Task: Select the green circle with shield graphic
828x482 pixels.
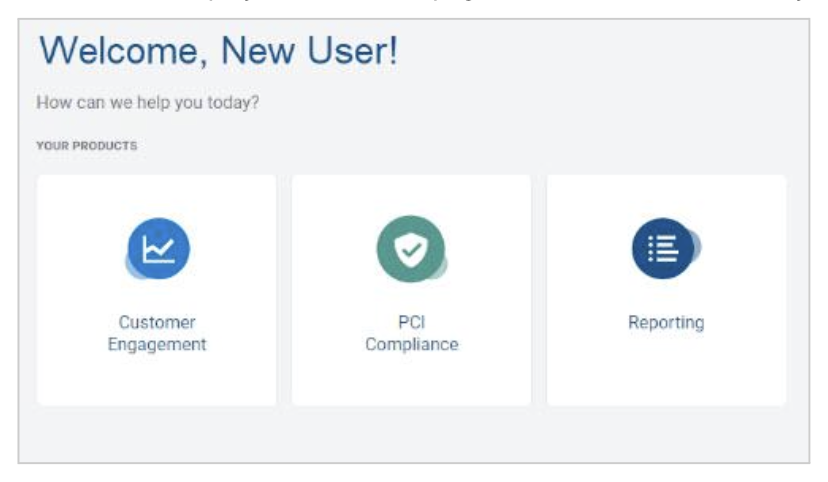Action: tap(410, 248)
